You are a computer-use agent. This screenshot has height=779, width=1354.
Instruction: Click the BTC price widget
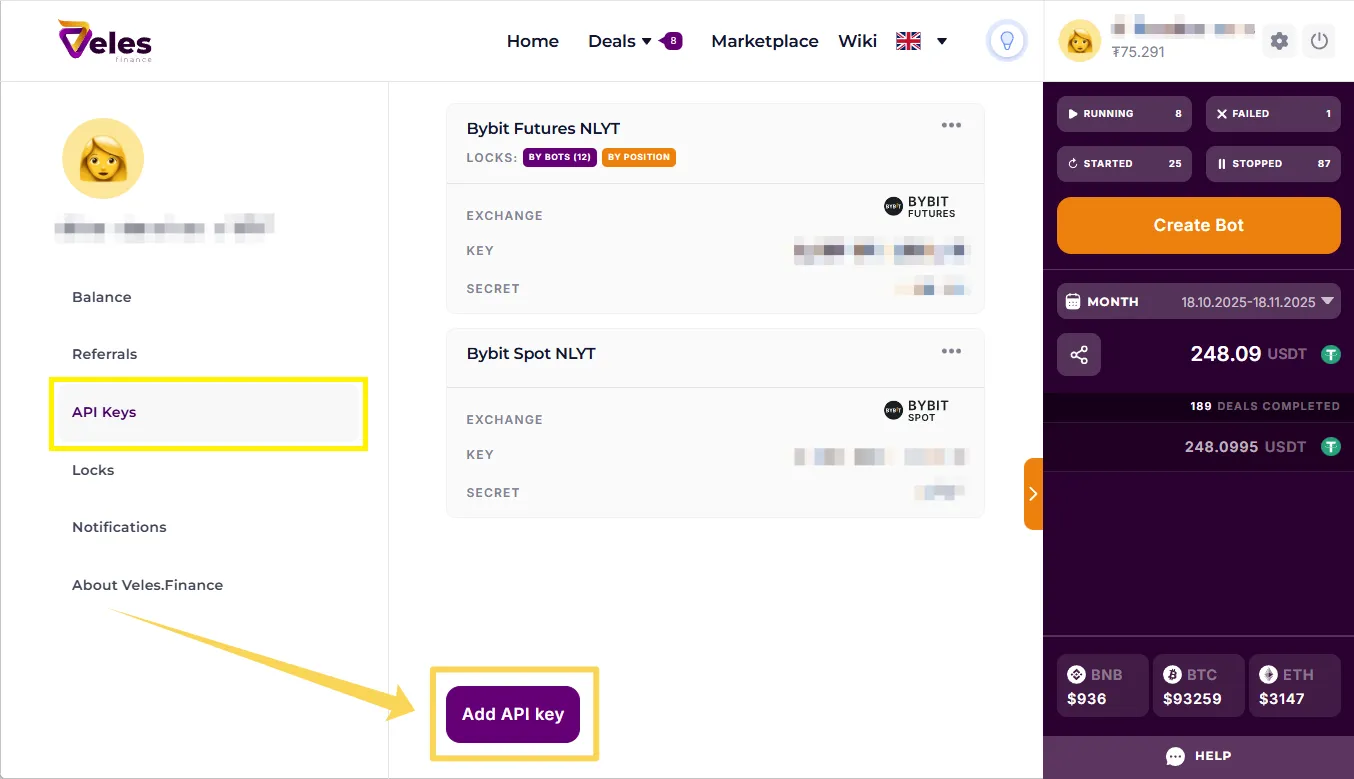click(x=1198, y=685)
